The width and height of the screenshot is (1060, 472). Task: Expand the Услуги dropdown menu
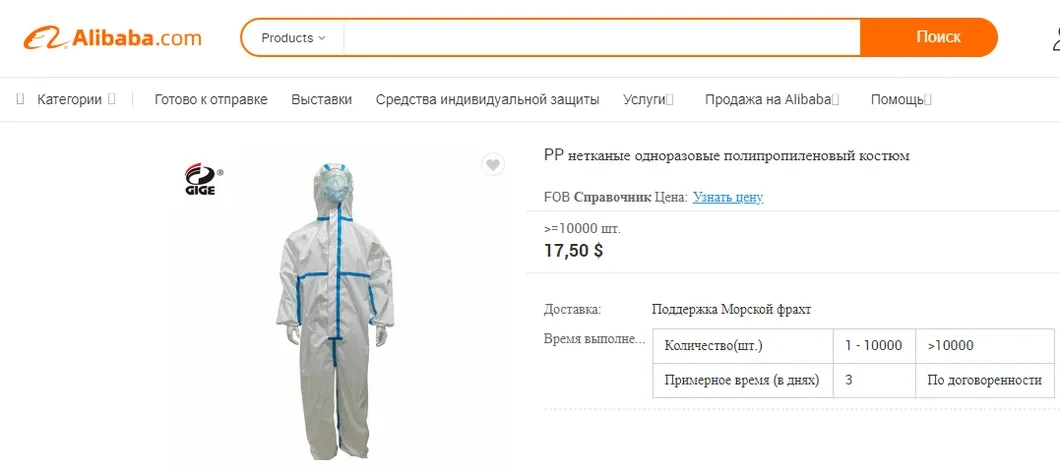tap(648, 99)
